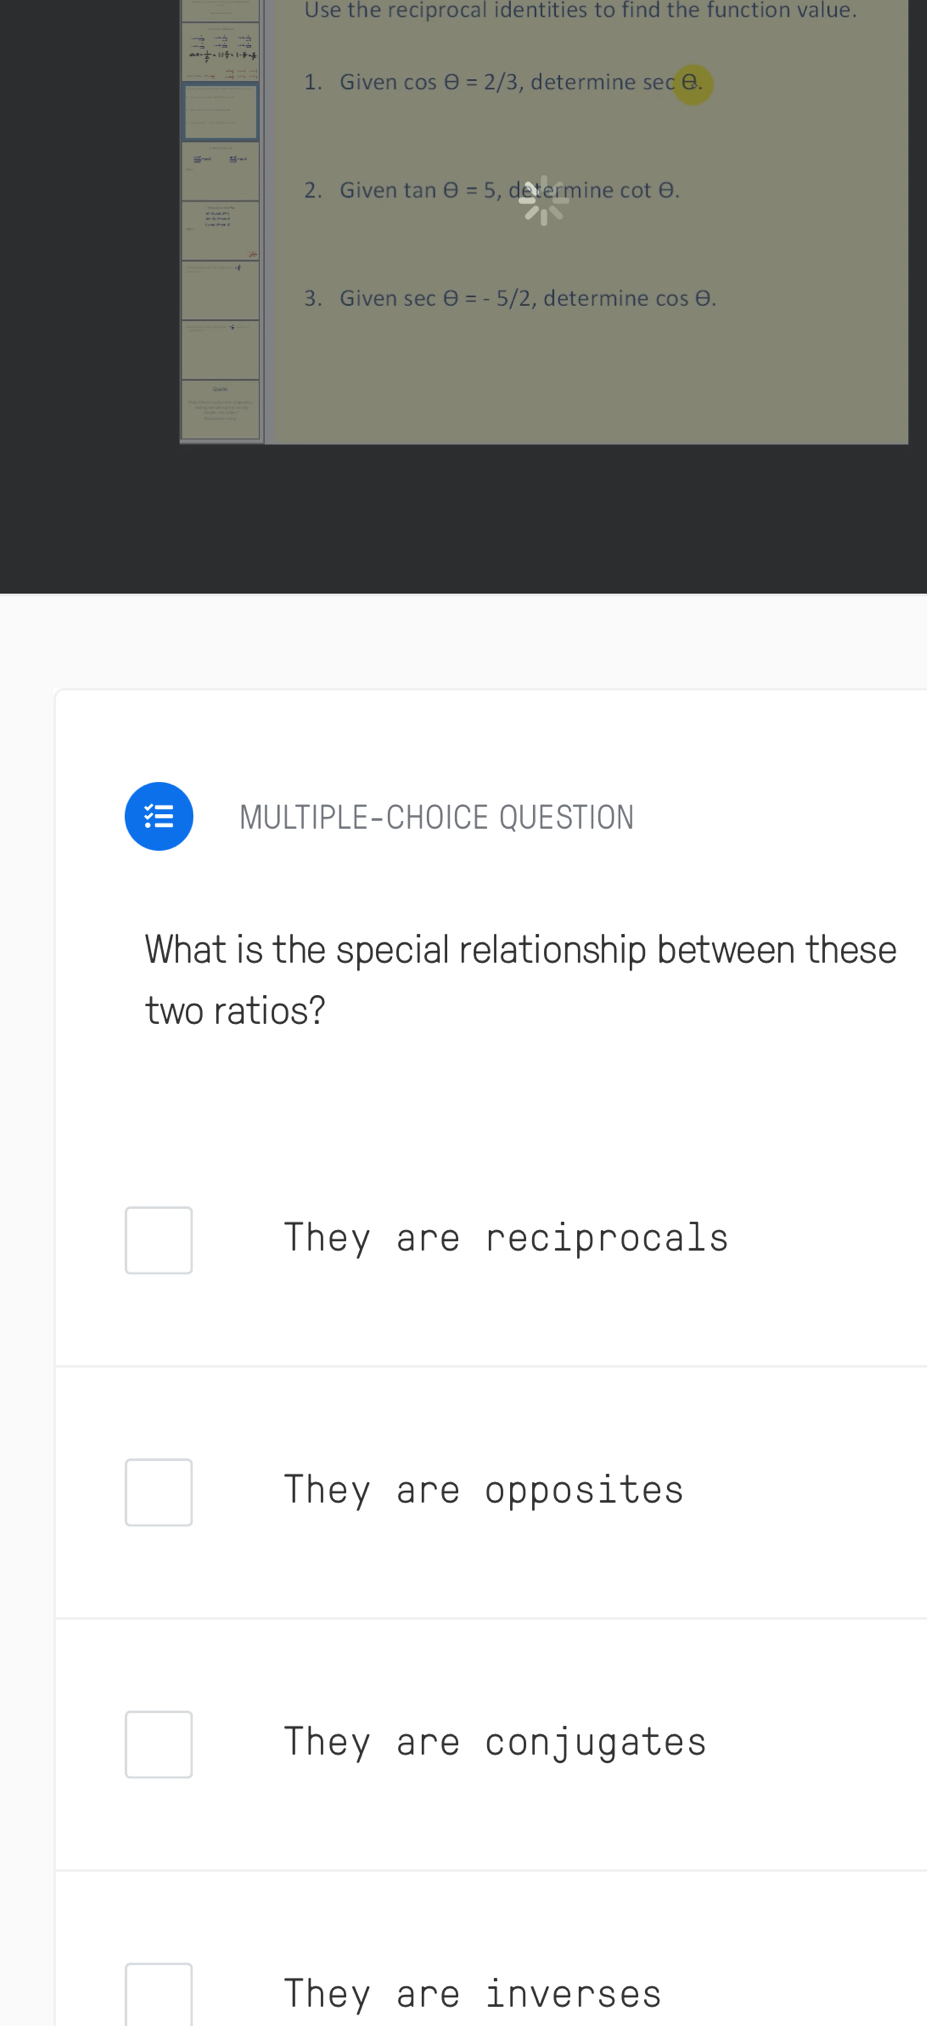Image resolution: width=927 pixels, height=2026 pixels.
Task: Choose the answer text "They are opposites"
Action: (x=484, y=1490)
